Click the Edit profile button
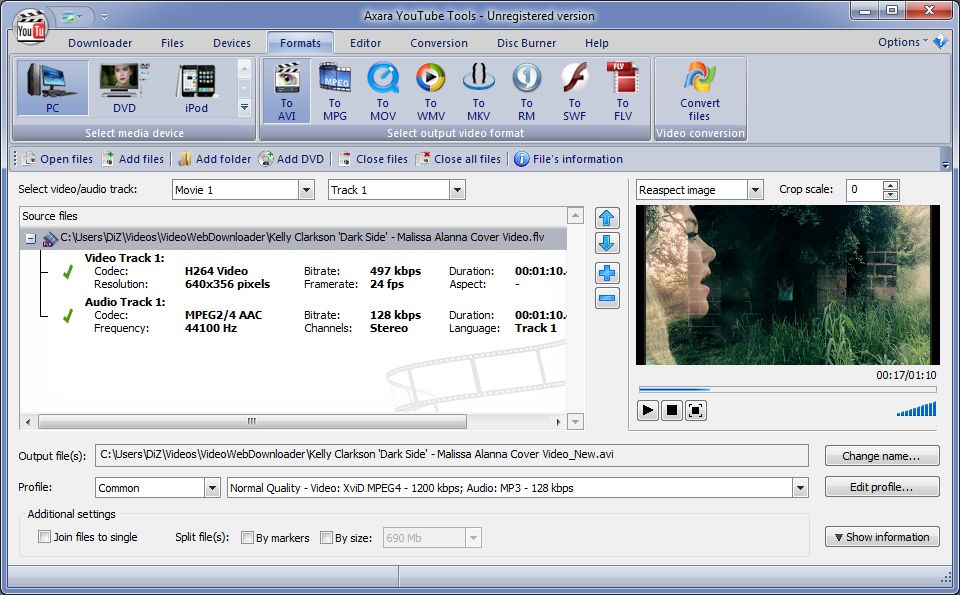960x595 pixels. (882, 487)
